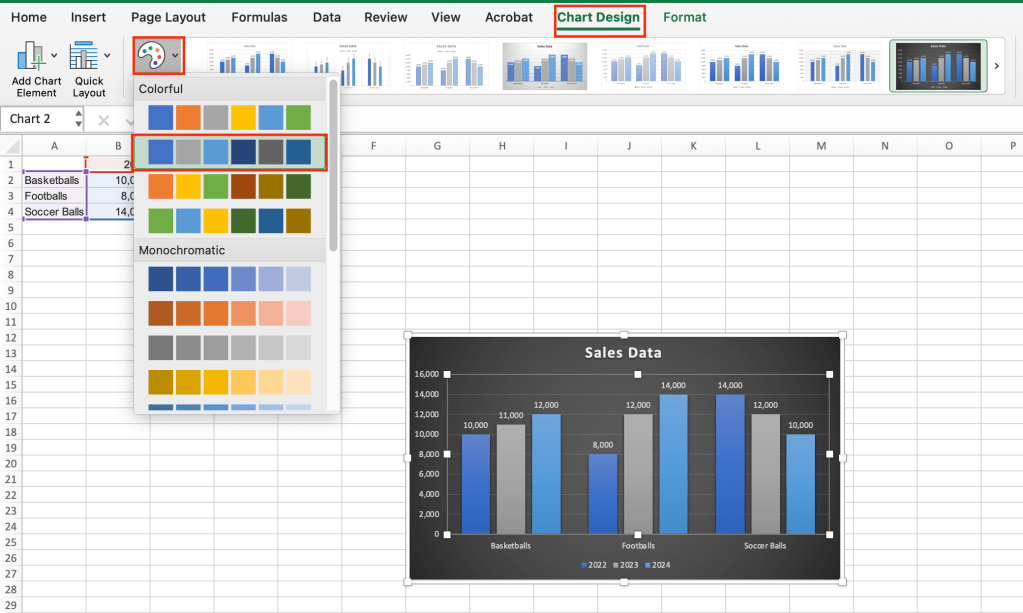This screenshot has height=613, width=1023.
Task: Click the Name Box showing Chart 2
Action: click(37, 119)
